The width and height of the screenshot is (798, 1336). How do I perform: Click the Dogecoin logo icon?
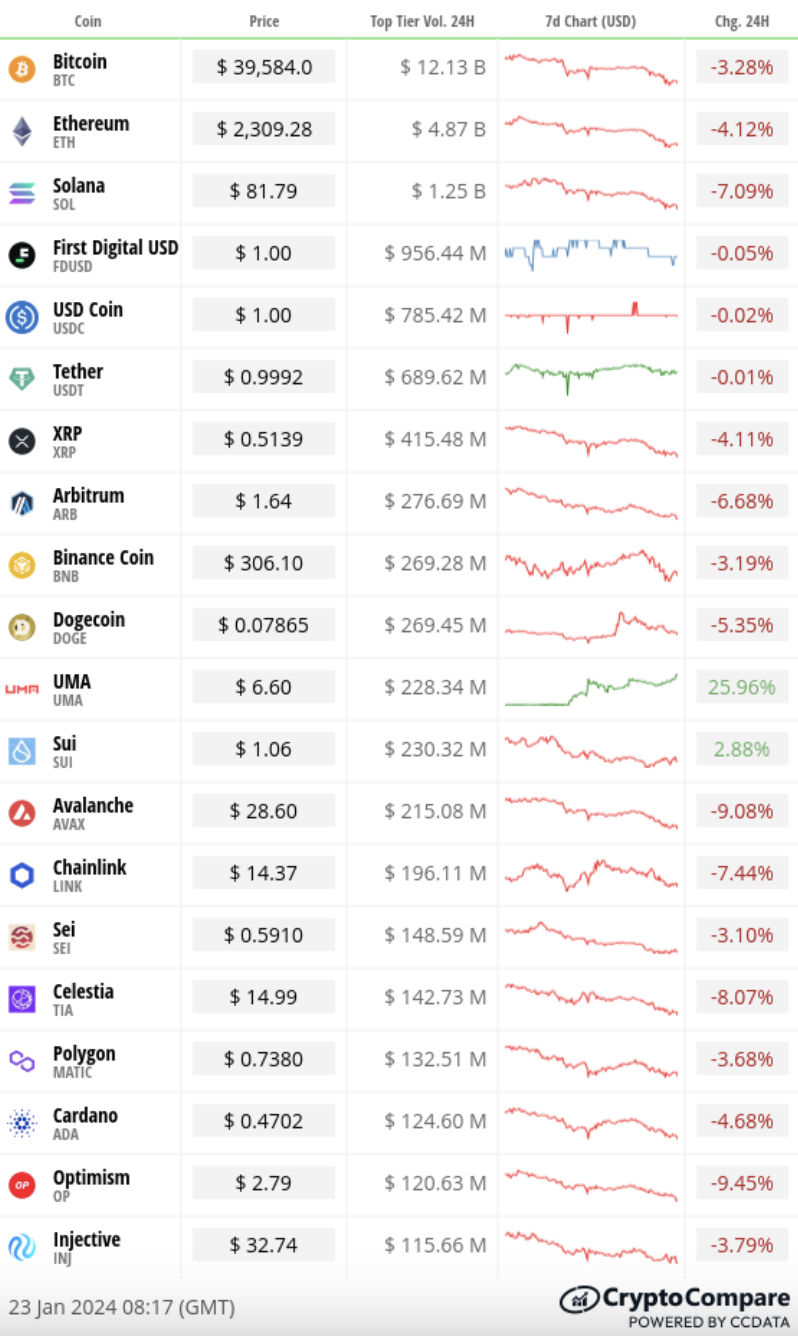(21, 627)
